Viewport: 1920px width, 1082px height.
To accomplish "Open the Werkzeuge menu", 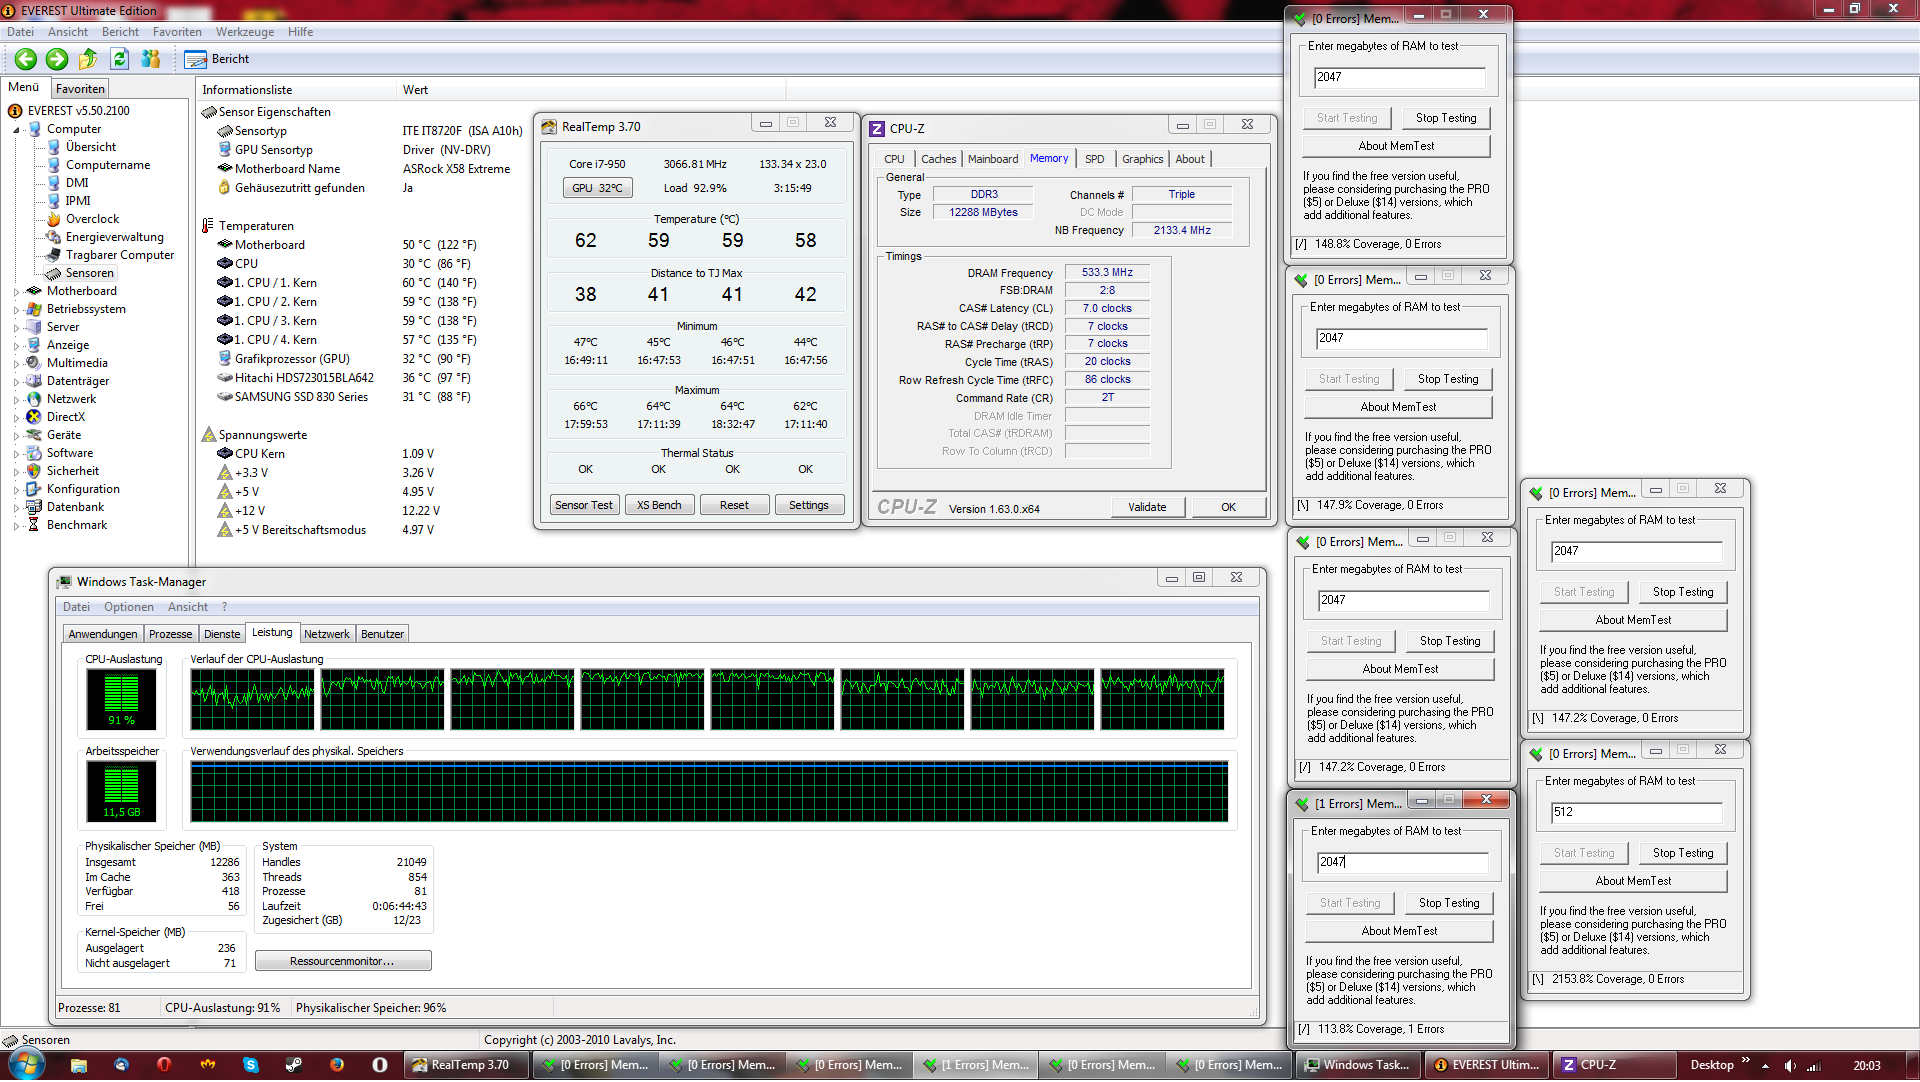I will click(244, 32).
